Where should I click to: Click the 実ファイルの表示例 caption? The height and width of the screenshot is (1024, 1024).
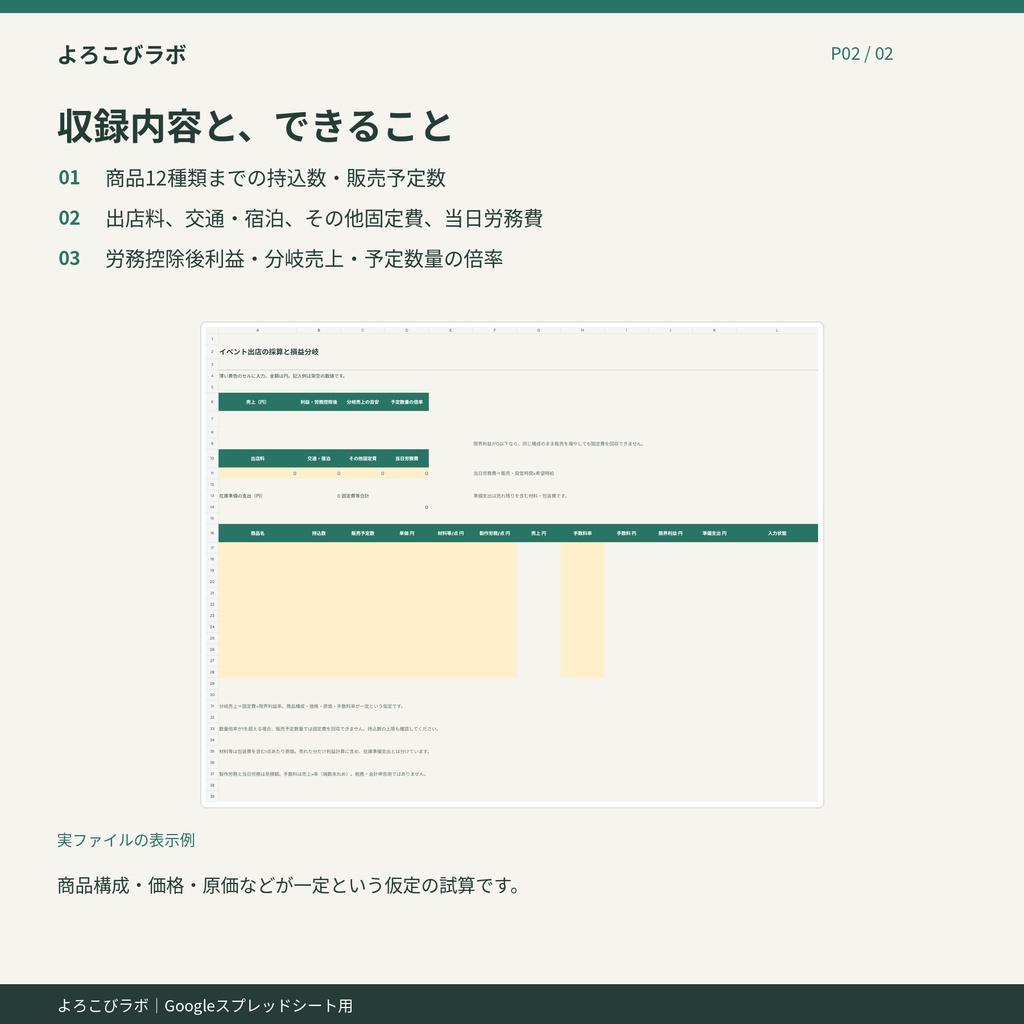pos(126,840)
